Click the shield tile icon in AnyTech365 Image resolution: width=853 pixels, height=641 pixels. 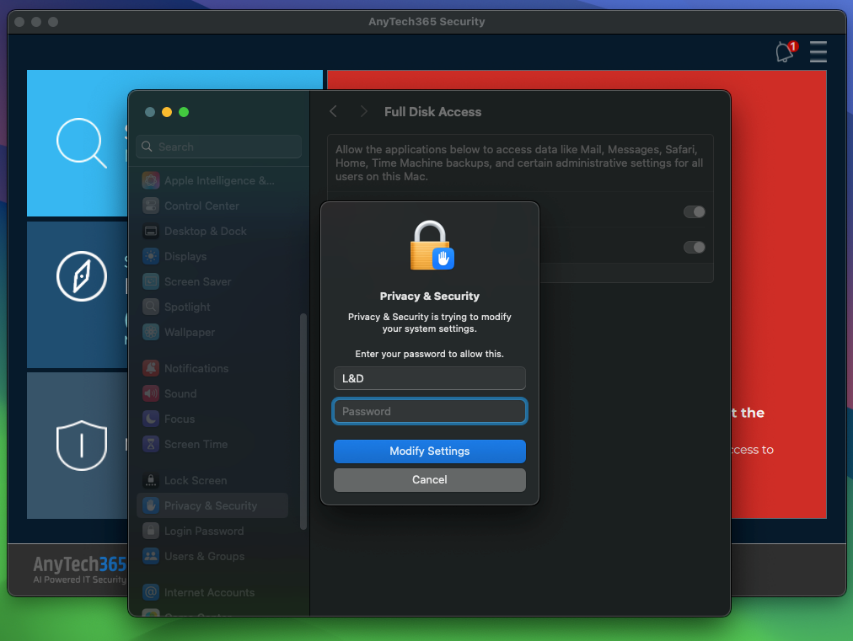tap(82, 445)
